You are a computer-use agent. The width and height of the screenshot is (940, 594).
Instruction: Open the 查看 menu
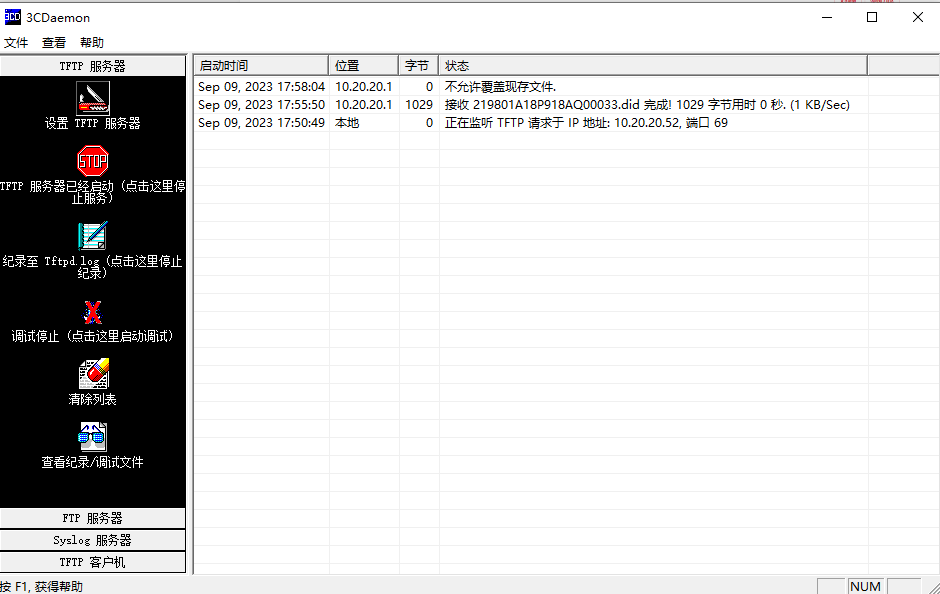[x=54, y=43]
